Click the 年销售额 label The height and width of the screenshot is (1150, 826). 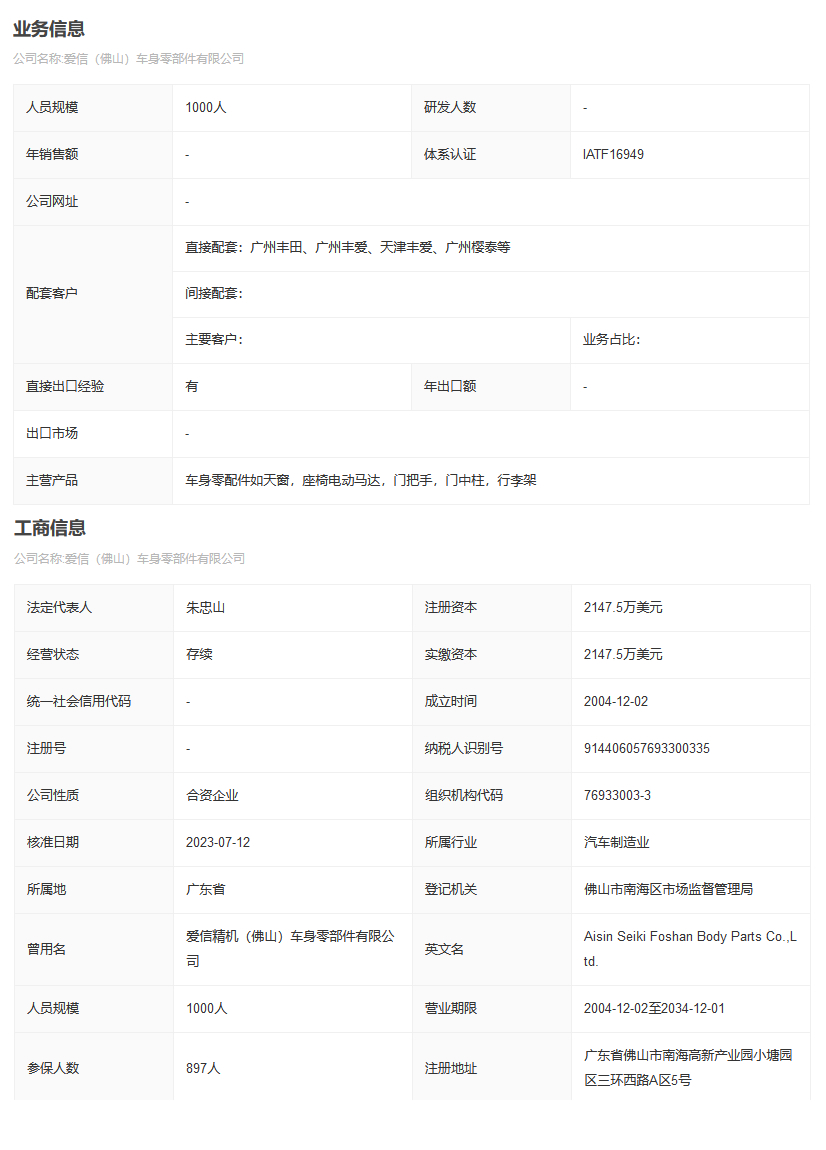point(51,154)
